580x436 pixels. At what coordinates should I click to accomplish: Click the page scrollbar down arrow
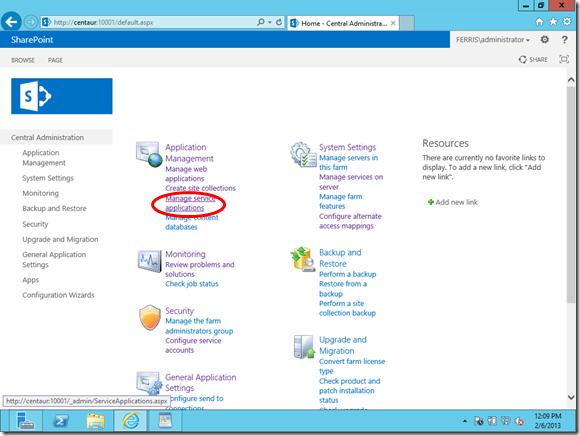tap(571, 398)
